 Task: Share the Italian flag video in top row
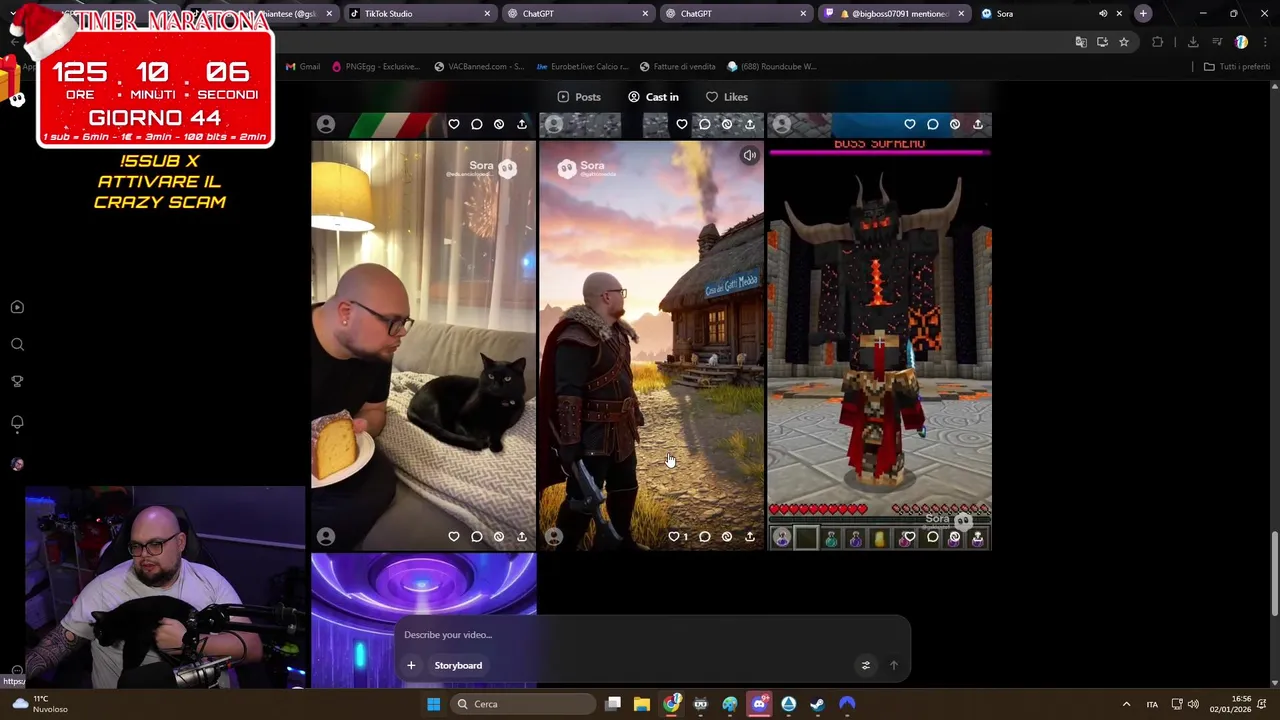pyautogui.click(x=522, y=124)
